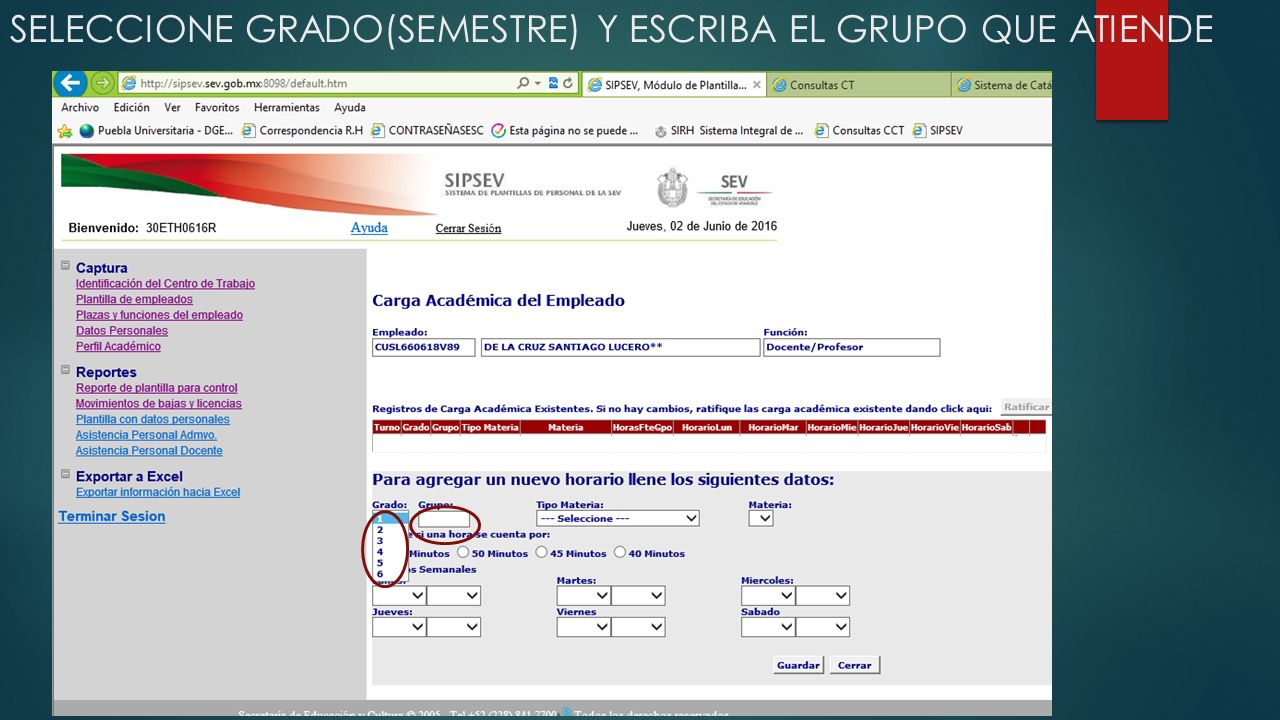Click the favorites star icon in the bookmarks bar
The width and height of the screenshot is (1280, 720).
click(x=65, y=130)
